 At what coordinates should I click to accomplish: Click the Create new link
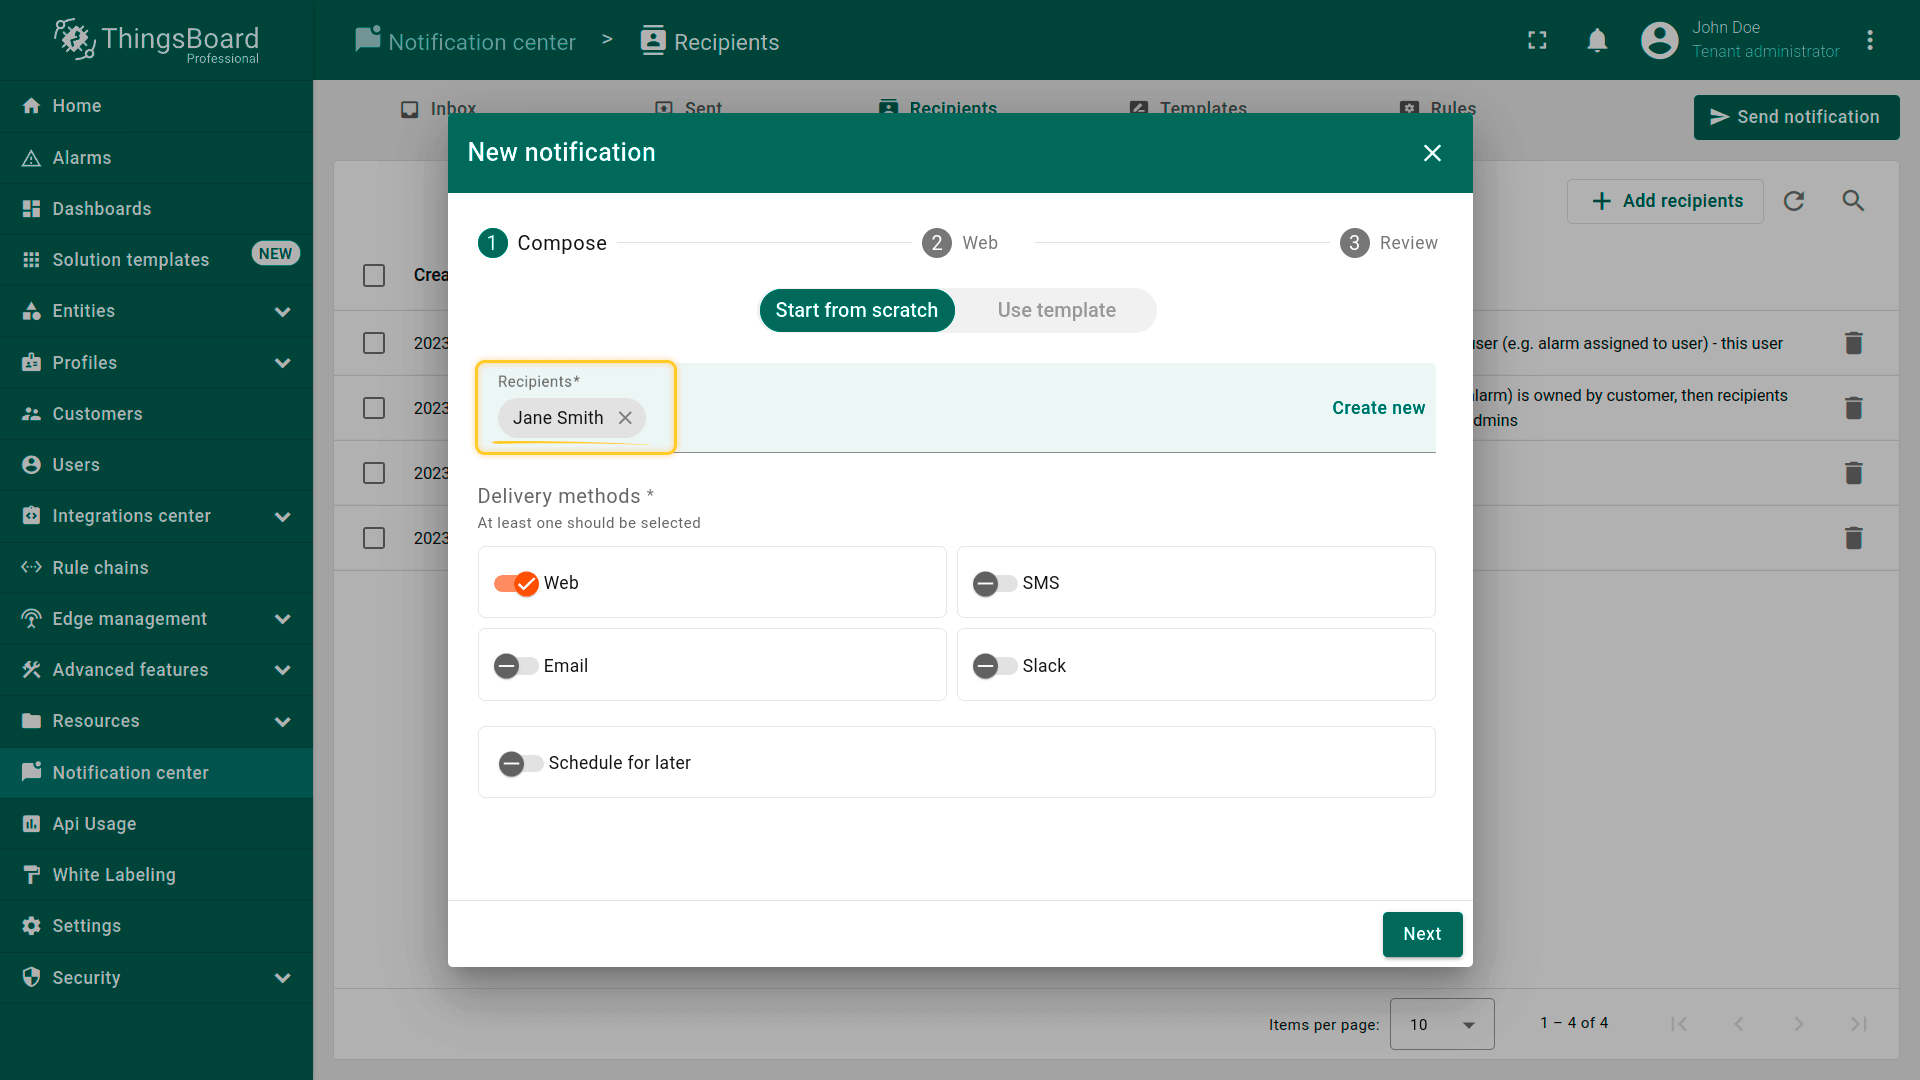pos(1378,408)
